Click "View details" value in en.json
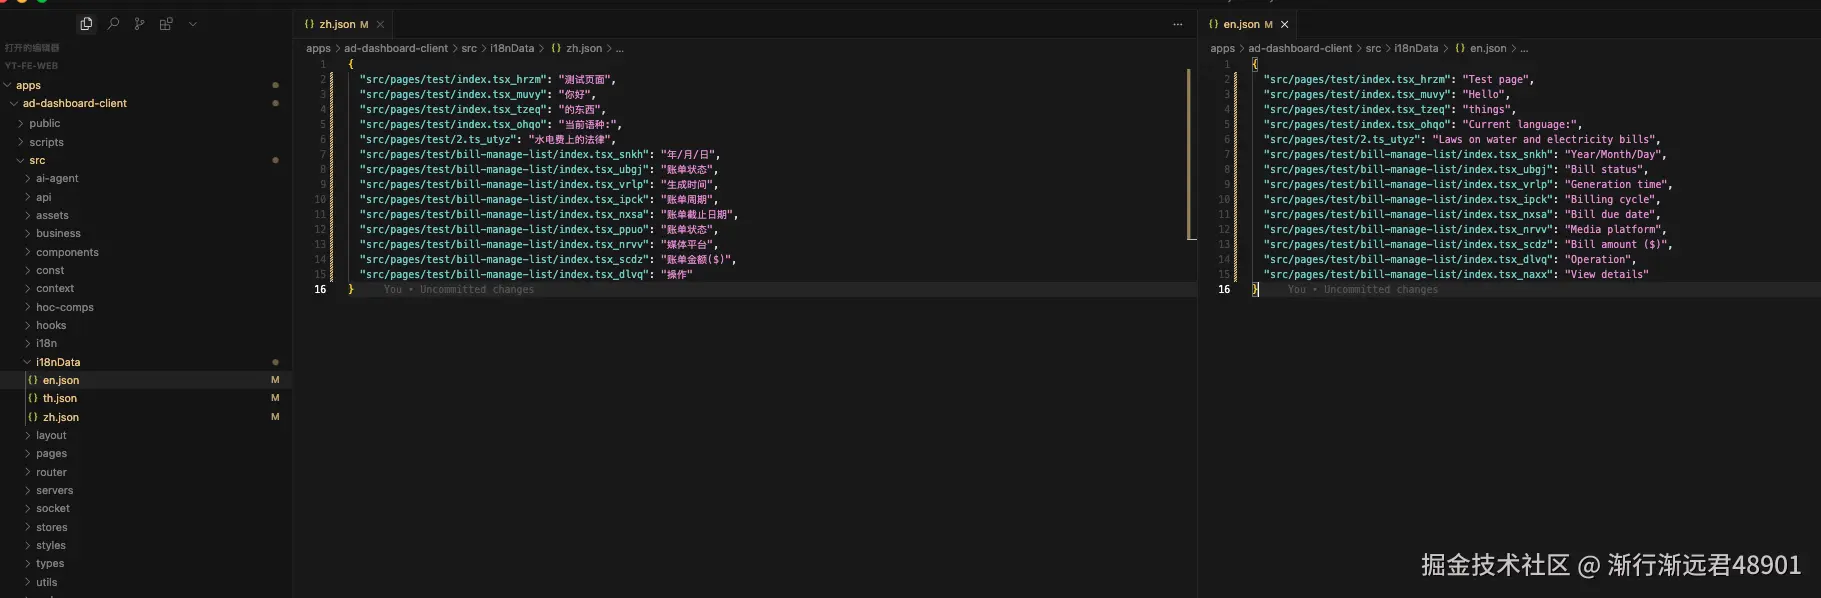The width and height of the screenshot is (1821, 598). [x=1607, y=275]
